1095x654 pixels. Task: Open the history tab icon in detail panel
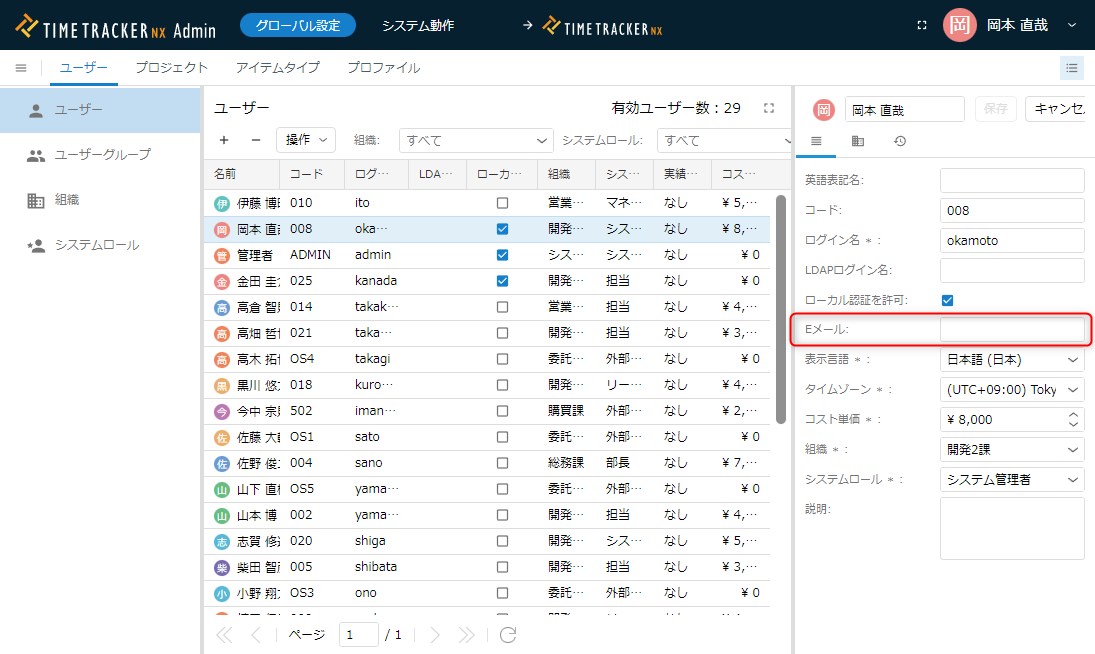900,141
